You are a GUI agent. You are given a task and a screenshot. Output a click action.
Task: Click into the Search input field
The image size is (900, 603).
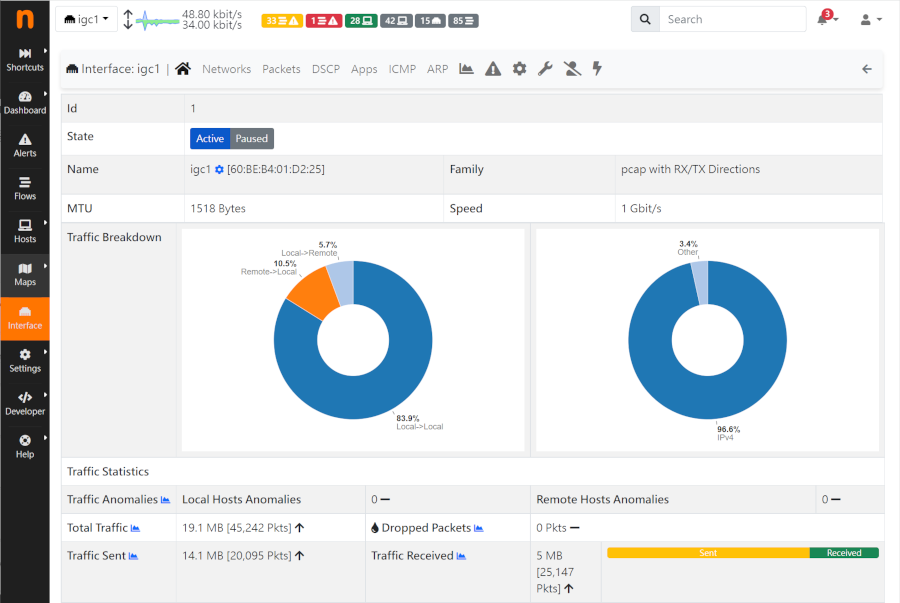click(733, 19)
